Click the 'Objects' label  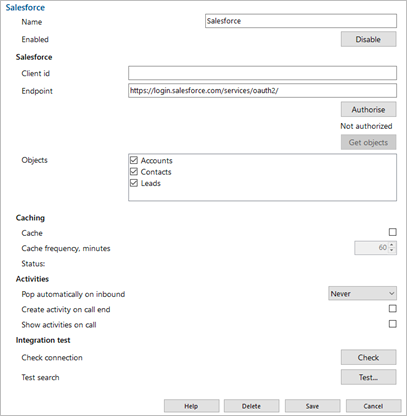[34, 160]
